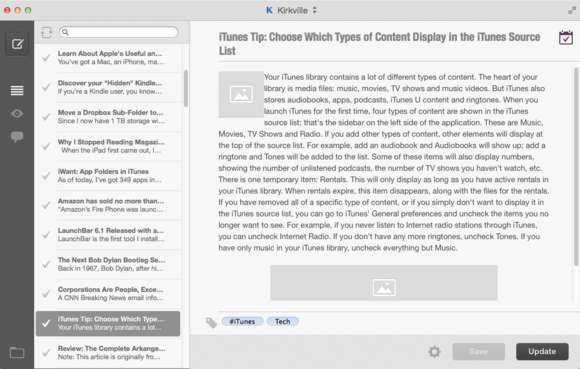Click the blue K Kirkville blog icon
The width and height of the screenshot is (580, 369).
pos(269,10)
